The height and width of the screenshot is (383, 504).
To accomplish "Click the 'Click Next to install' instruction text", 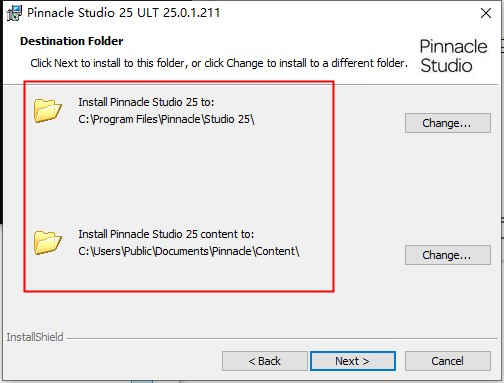I will (x=219, y=63).
